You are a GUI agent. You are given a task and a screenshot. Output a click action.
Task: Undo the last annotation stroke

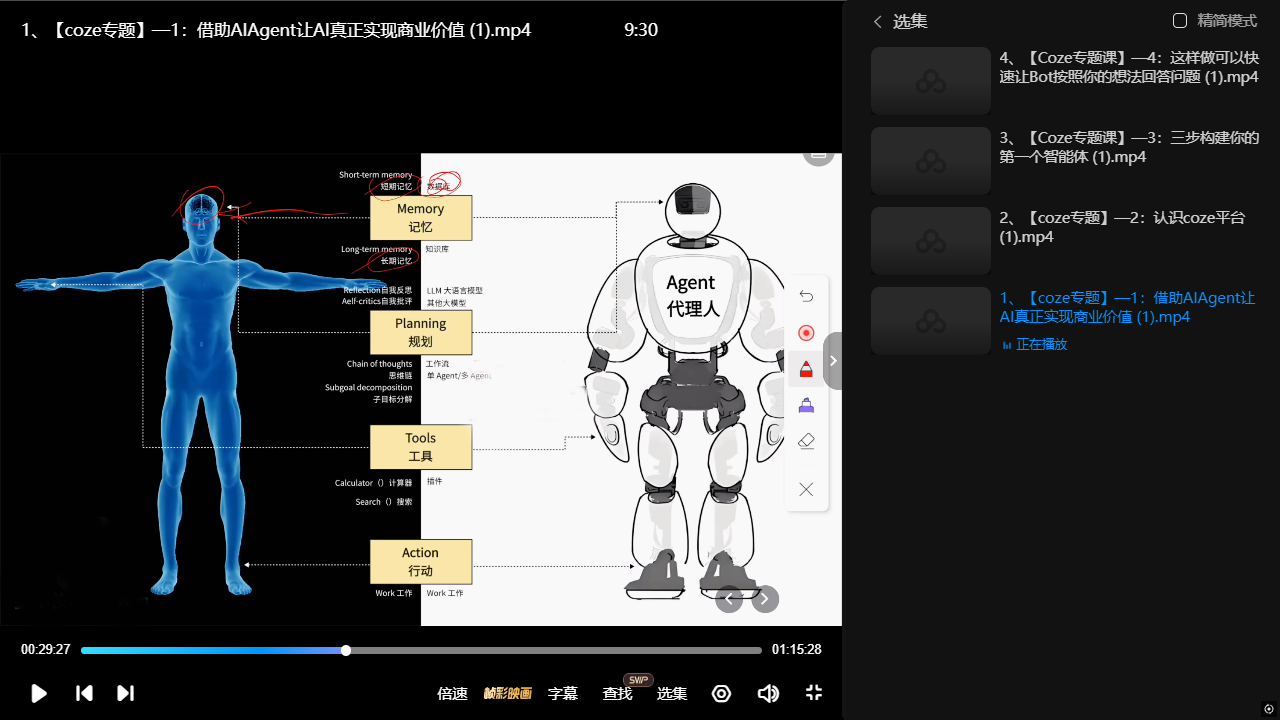point(806,296)
